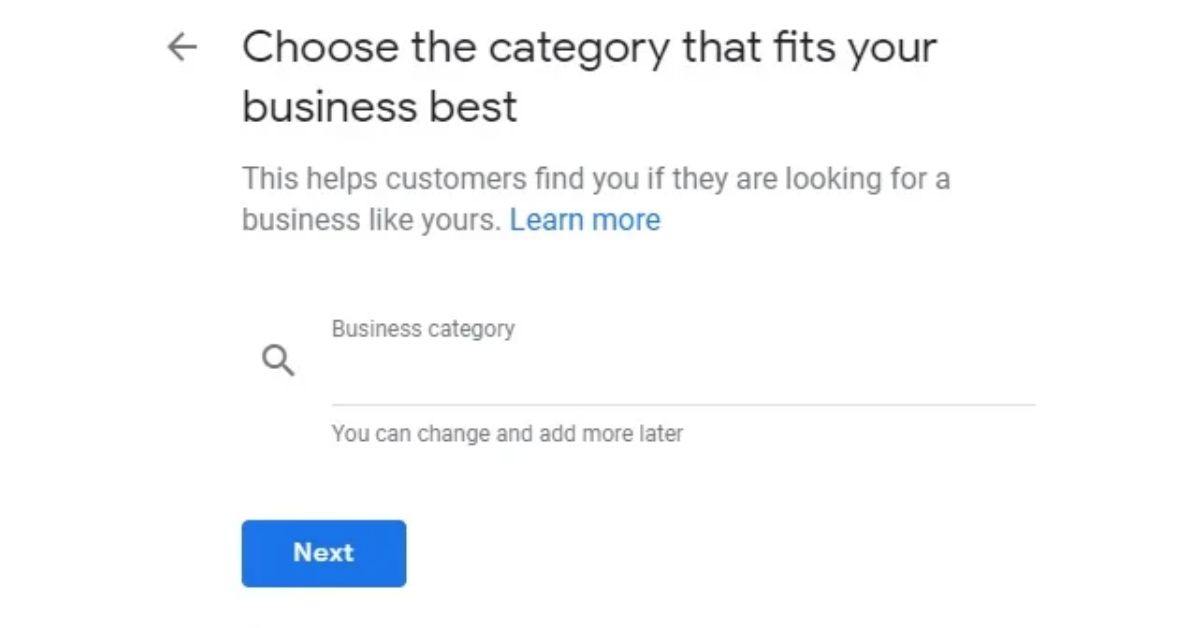This screenshot has width=1200, height=628.
Task: Click the underline beneath the category field
Action: (682, 405)
